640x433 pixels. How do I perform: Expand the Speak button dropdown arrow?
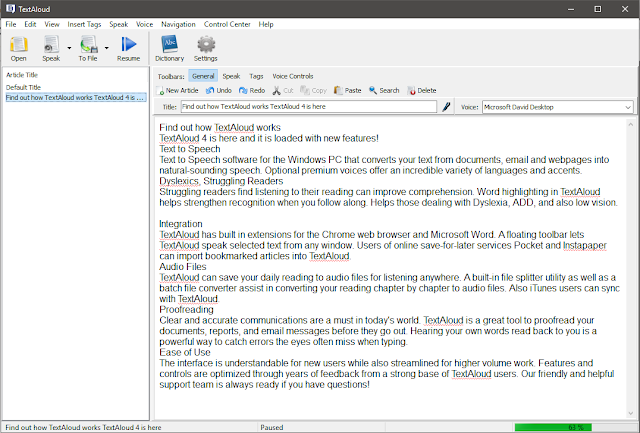click(x=69, y=48)
